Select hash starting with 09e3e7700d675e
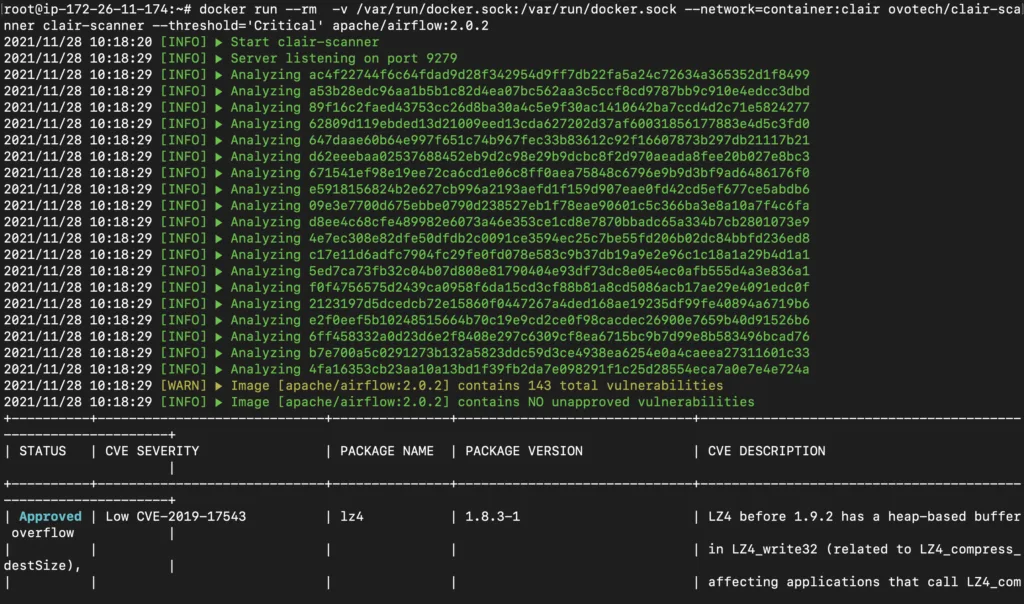The height and width of the screenshot is (604, 1024). [x=559, y=205]
